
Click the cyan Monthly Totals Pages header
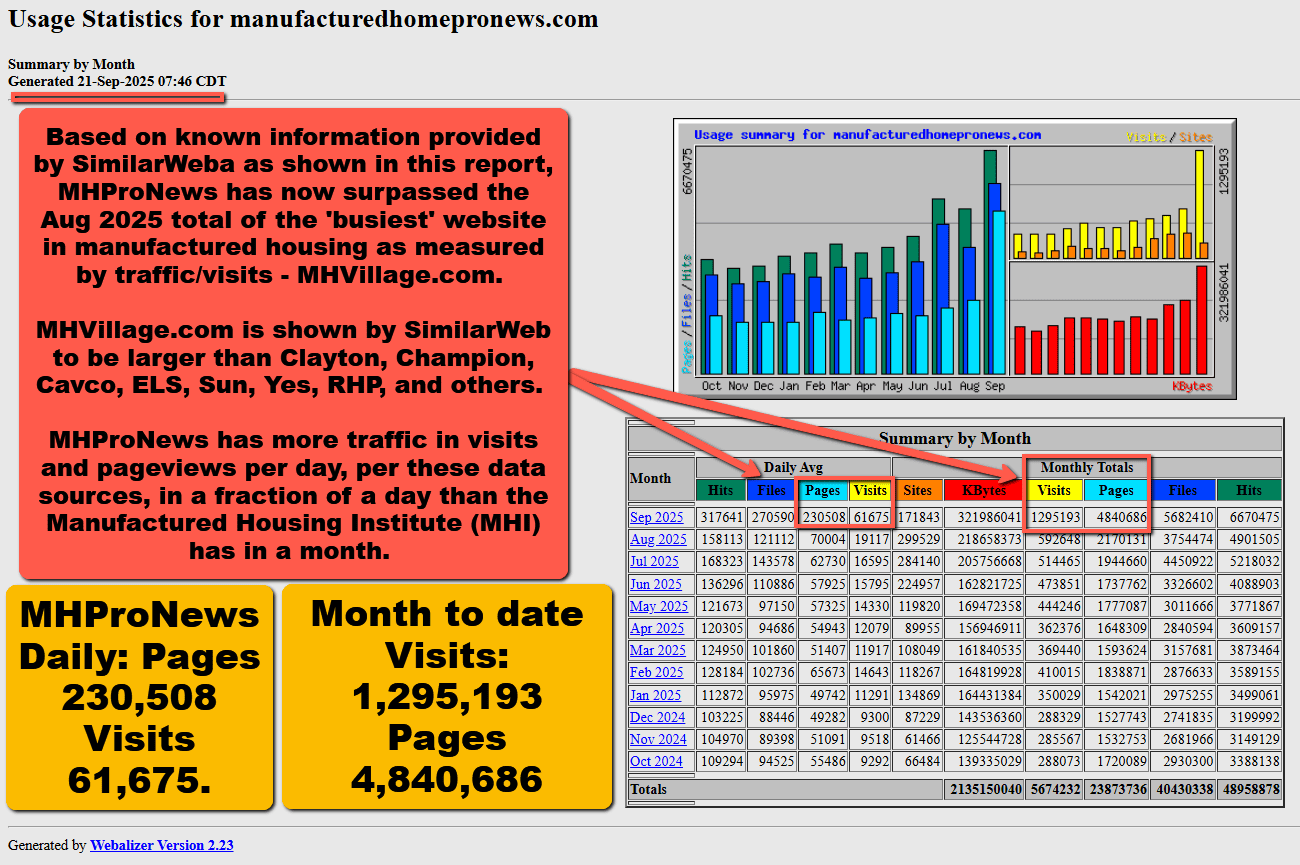[x=1116, y=490]
